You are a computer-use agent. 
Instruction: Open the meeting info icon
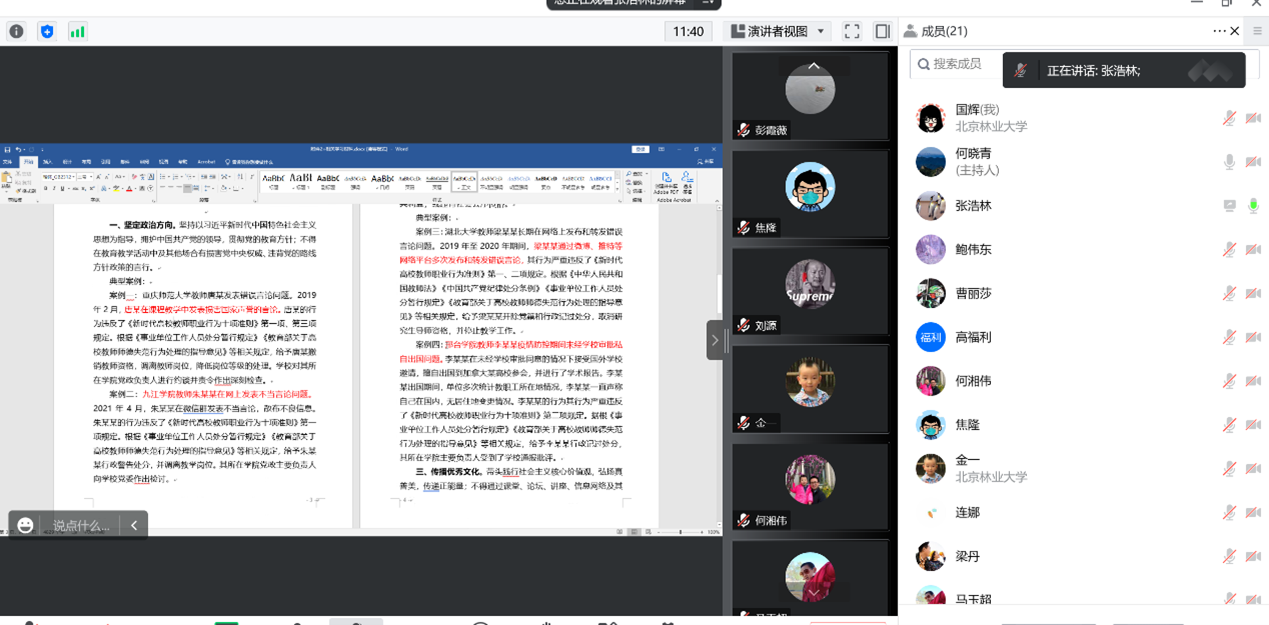click(x=16, y=31)
